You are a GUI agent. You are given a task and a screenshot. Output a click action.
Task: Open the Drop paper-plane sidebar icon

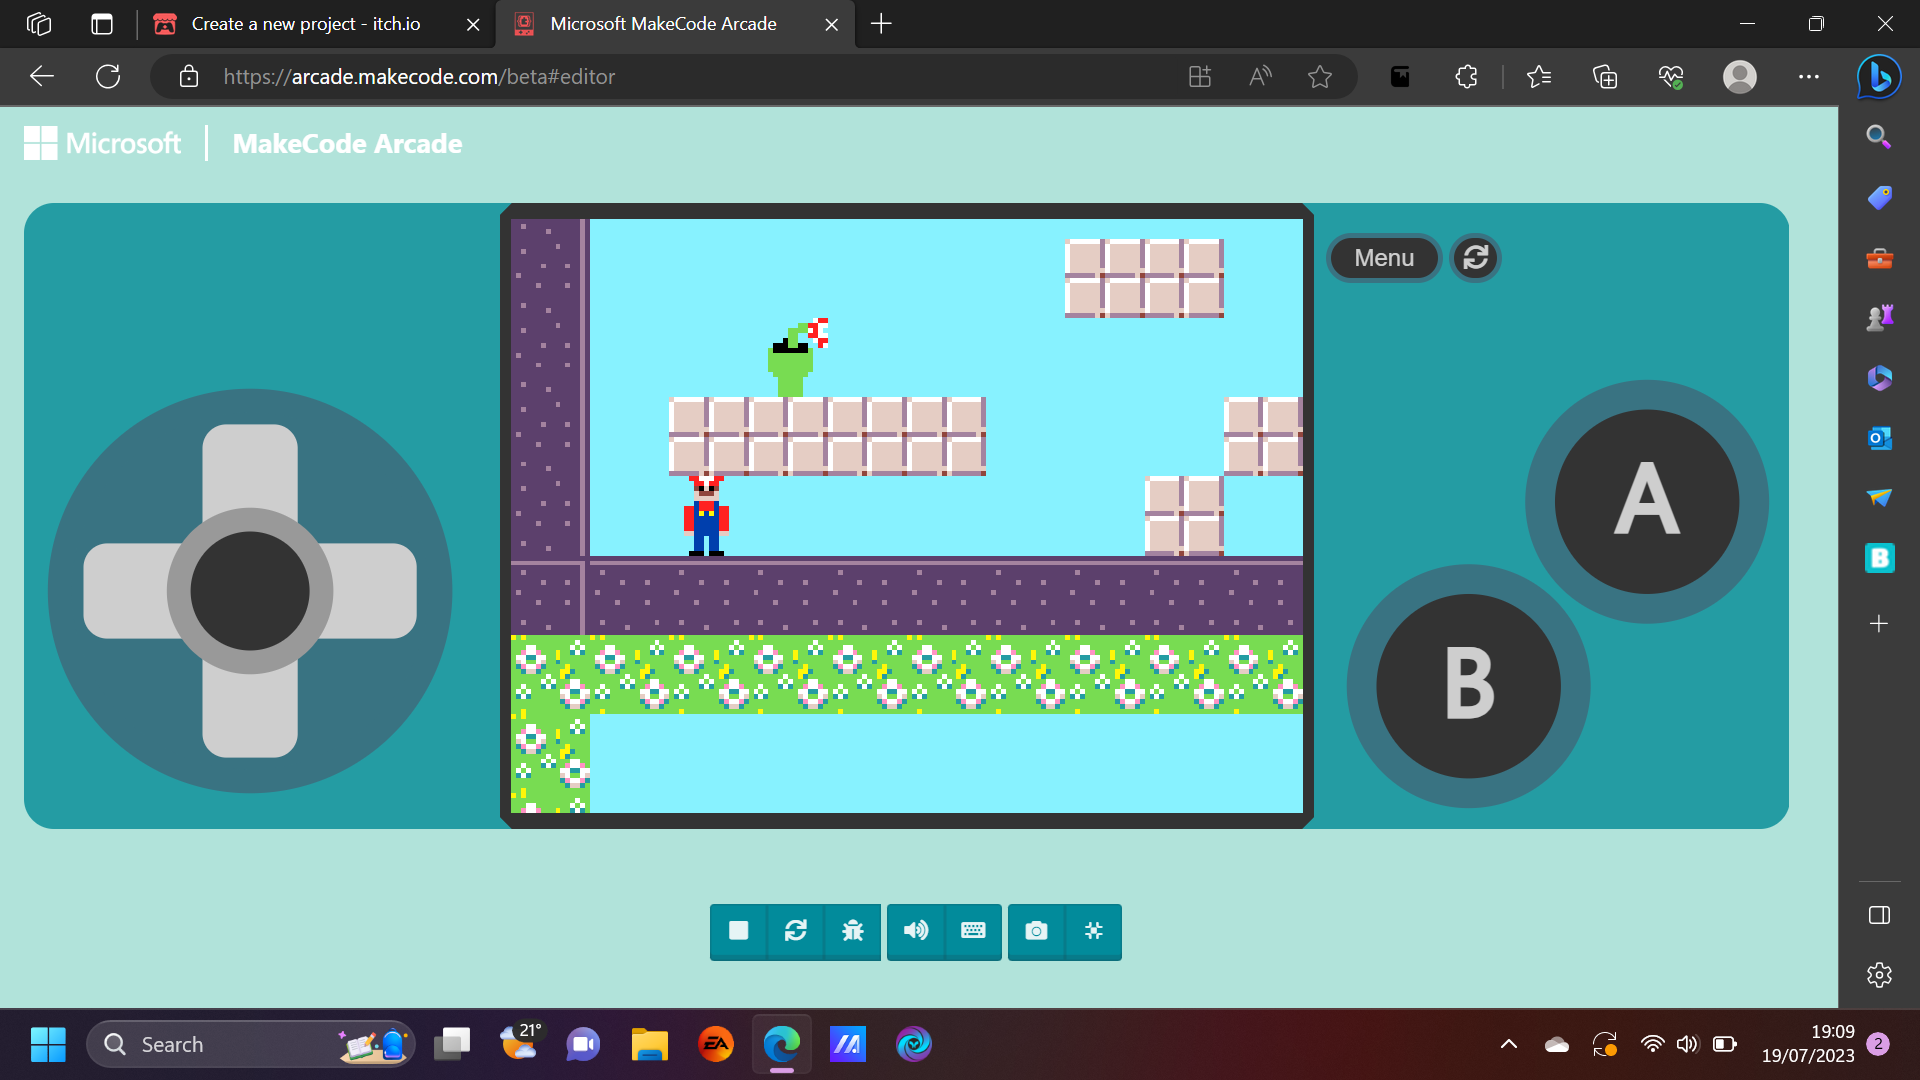pyautogui.click(x=1879, y=498)
